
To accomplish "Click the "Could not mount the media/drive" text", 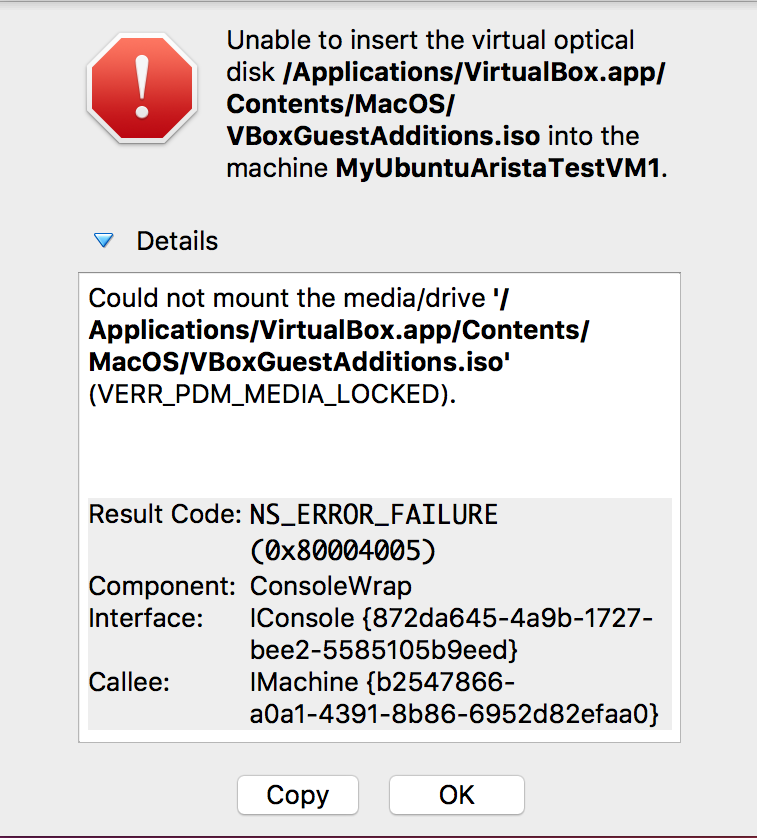I will point(287,298).
